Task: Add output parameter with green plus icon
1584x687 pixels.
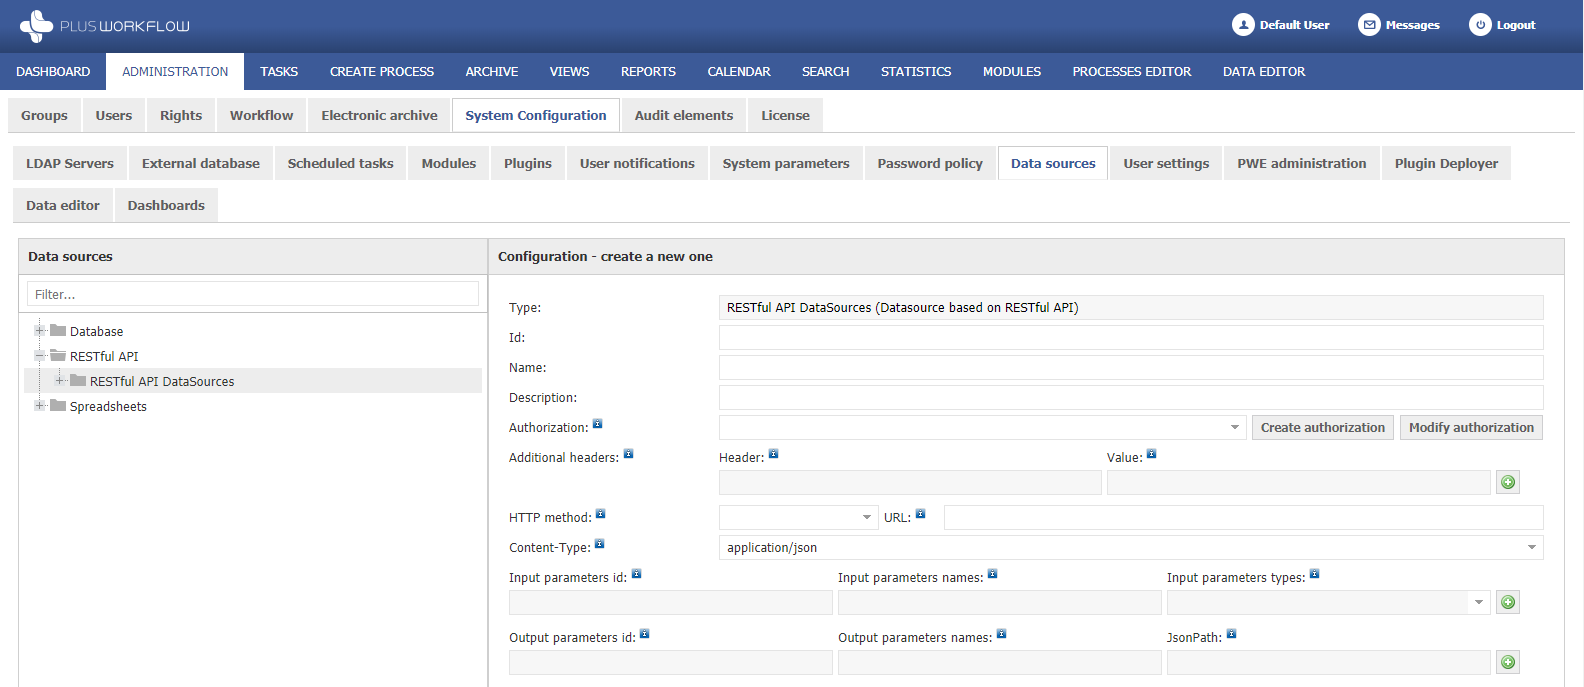Action: pyautogui.click(x=1508, y=663)
